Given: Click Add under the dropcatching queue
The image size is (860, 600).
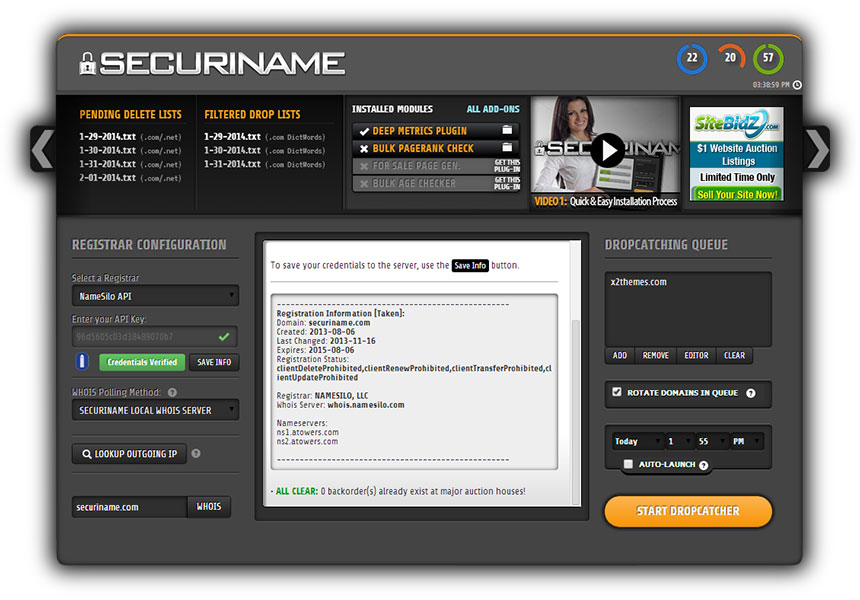Looking at the screenshot, I should tap(620, 355).
